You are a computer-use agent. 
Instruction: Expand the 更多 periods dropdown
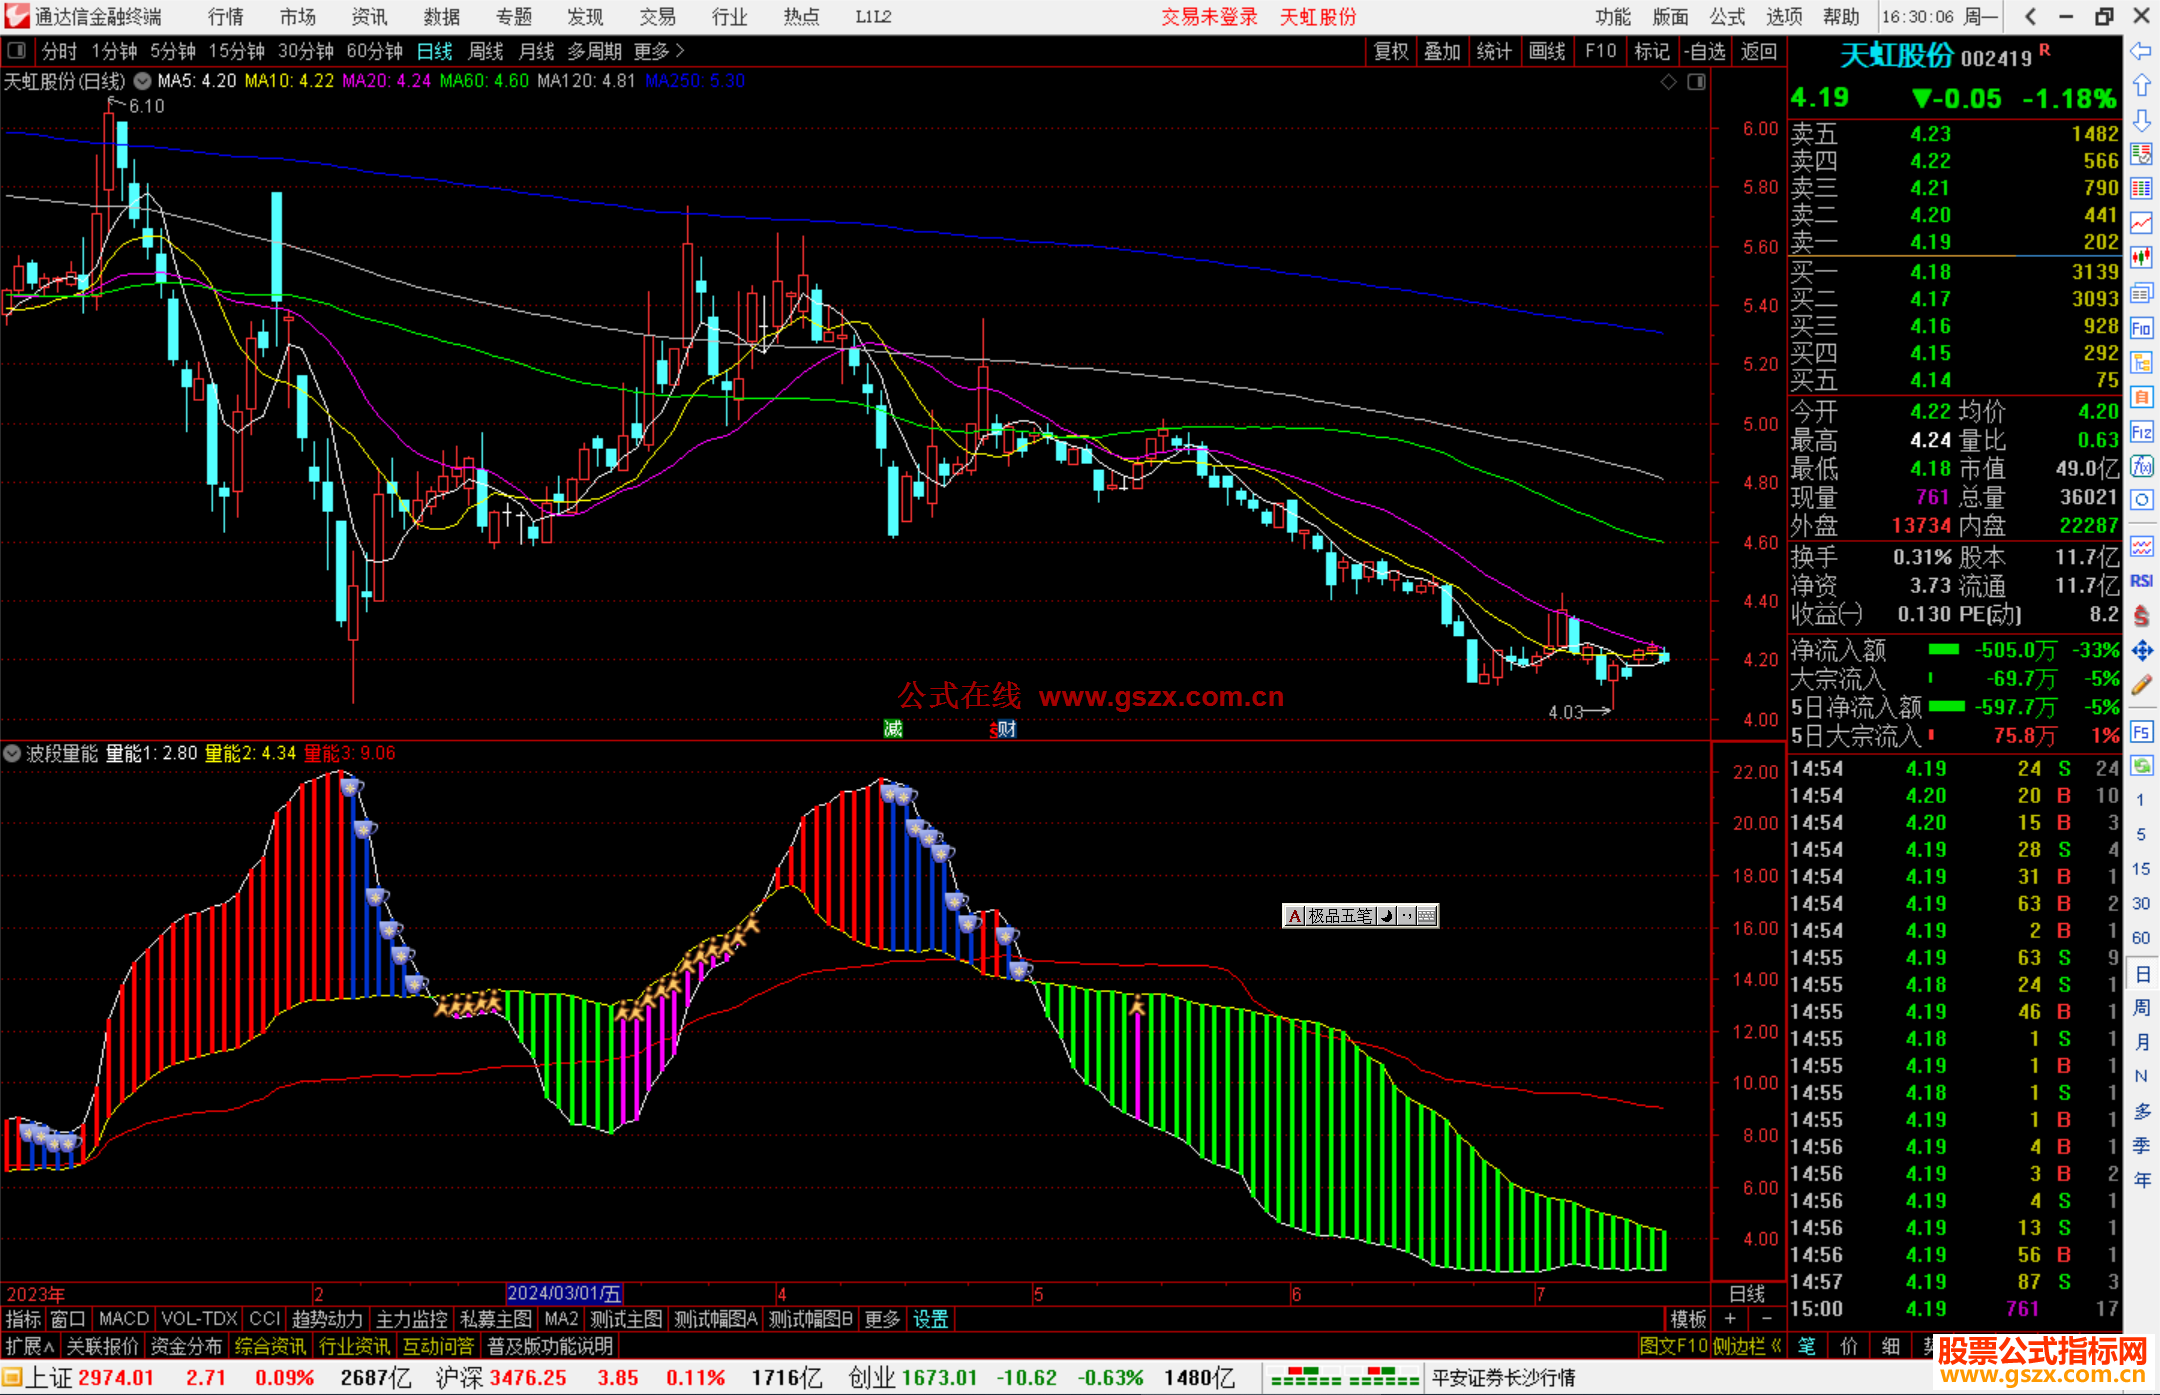pos(659,51)
